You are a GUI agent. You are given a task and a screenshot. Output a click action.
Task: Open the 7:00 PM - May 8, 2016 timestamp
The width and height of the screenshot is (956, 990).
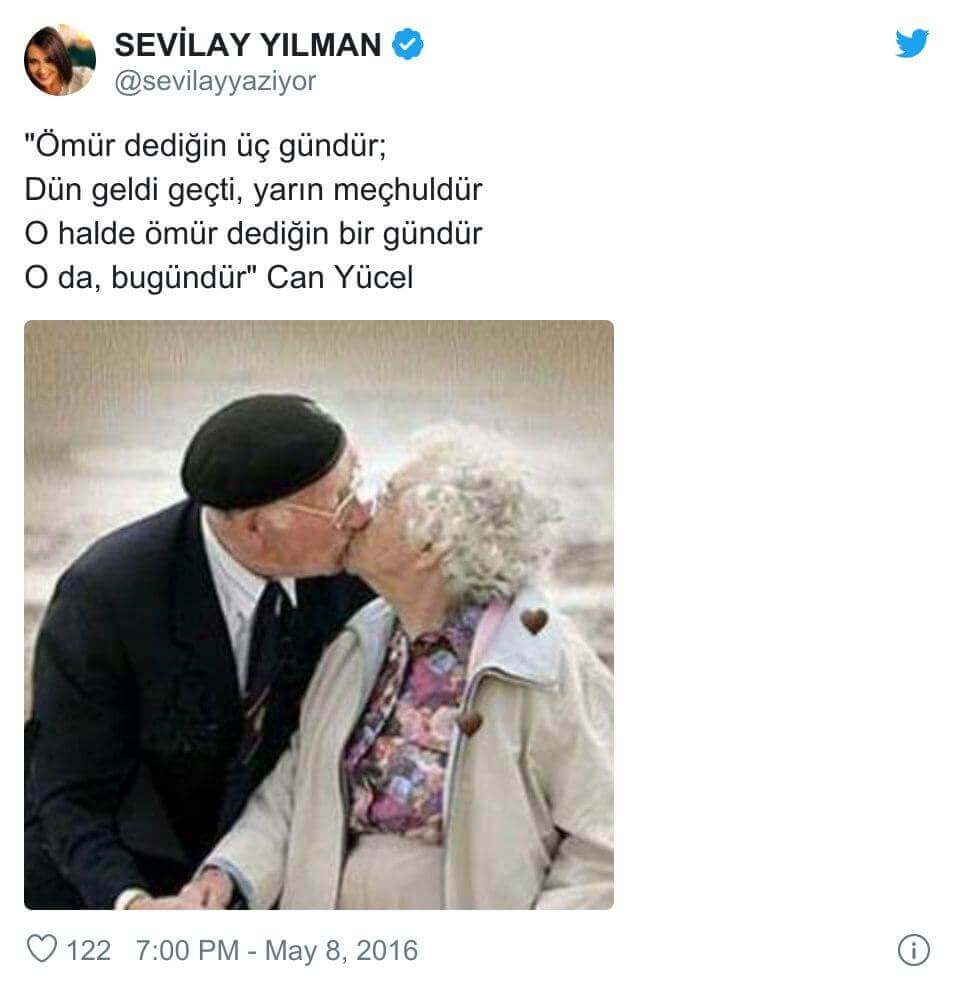click(277, 950)
